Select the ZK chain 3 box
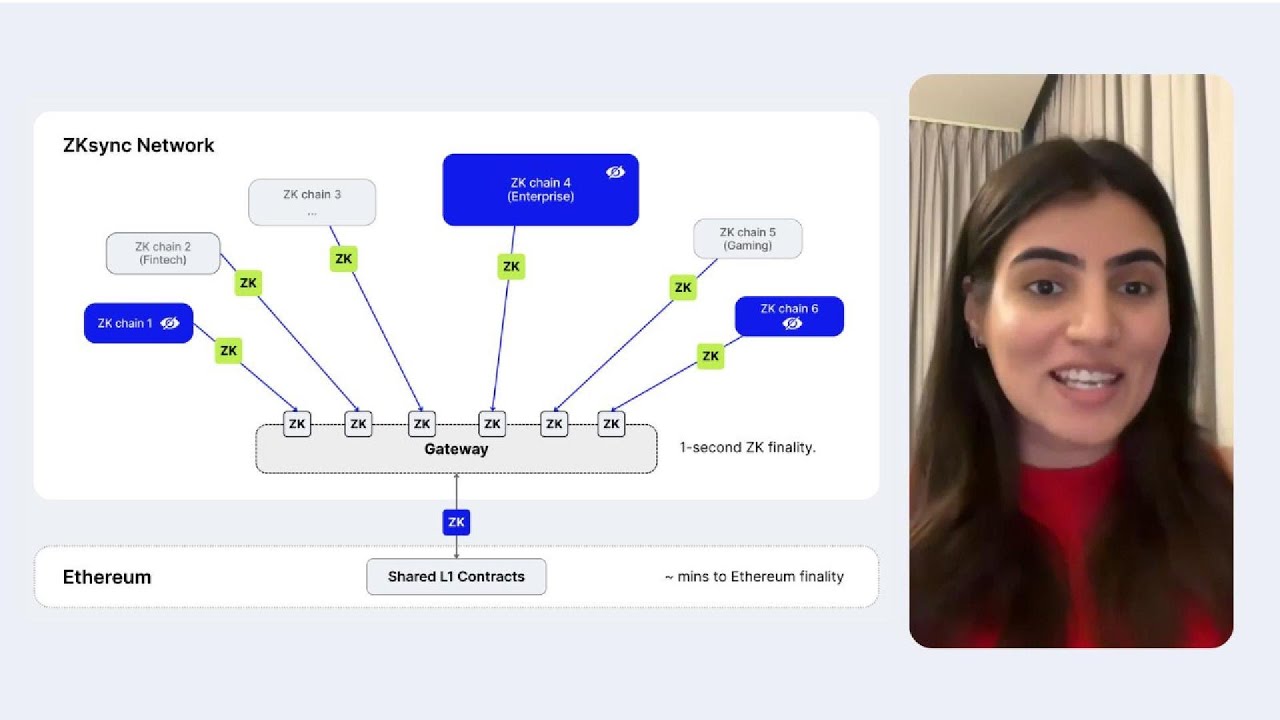This screenshot has height=720, width=1280. (x=312, y=202)
